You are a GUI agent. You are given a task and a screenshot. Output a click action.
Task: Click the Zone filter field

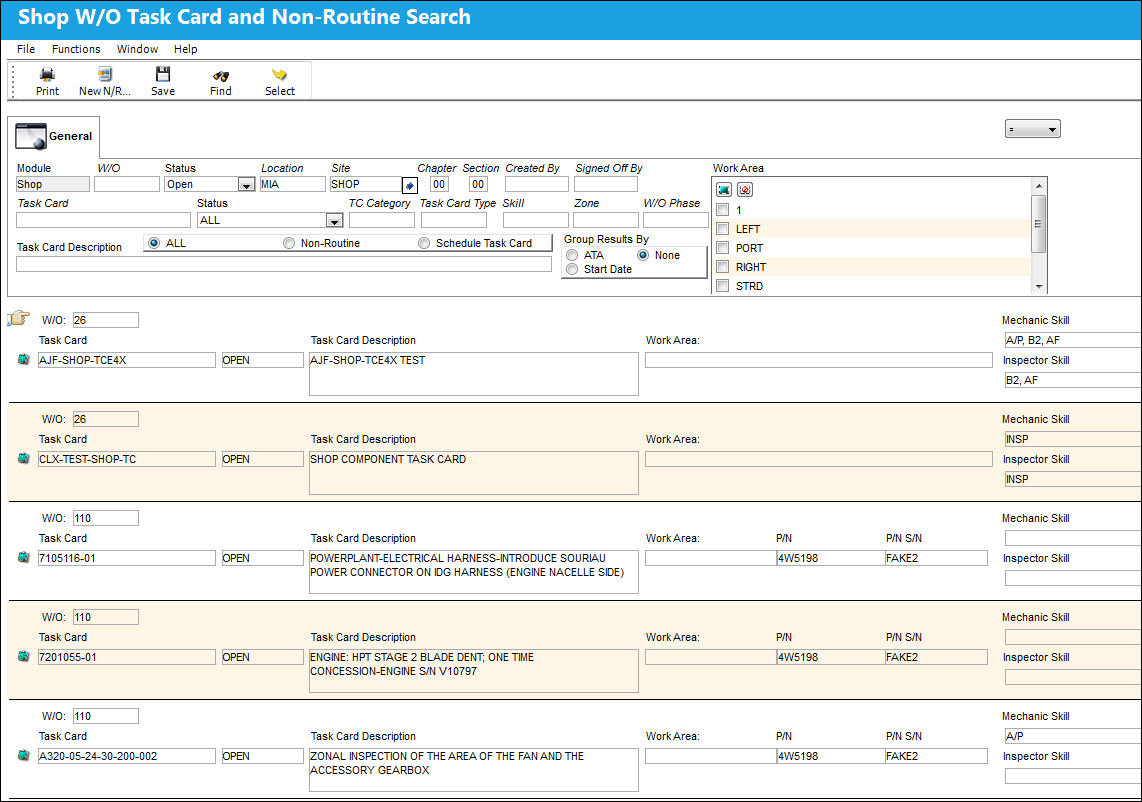605,220
